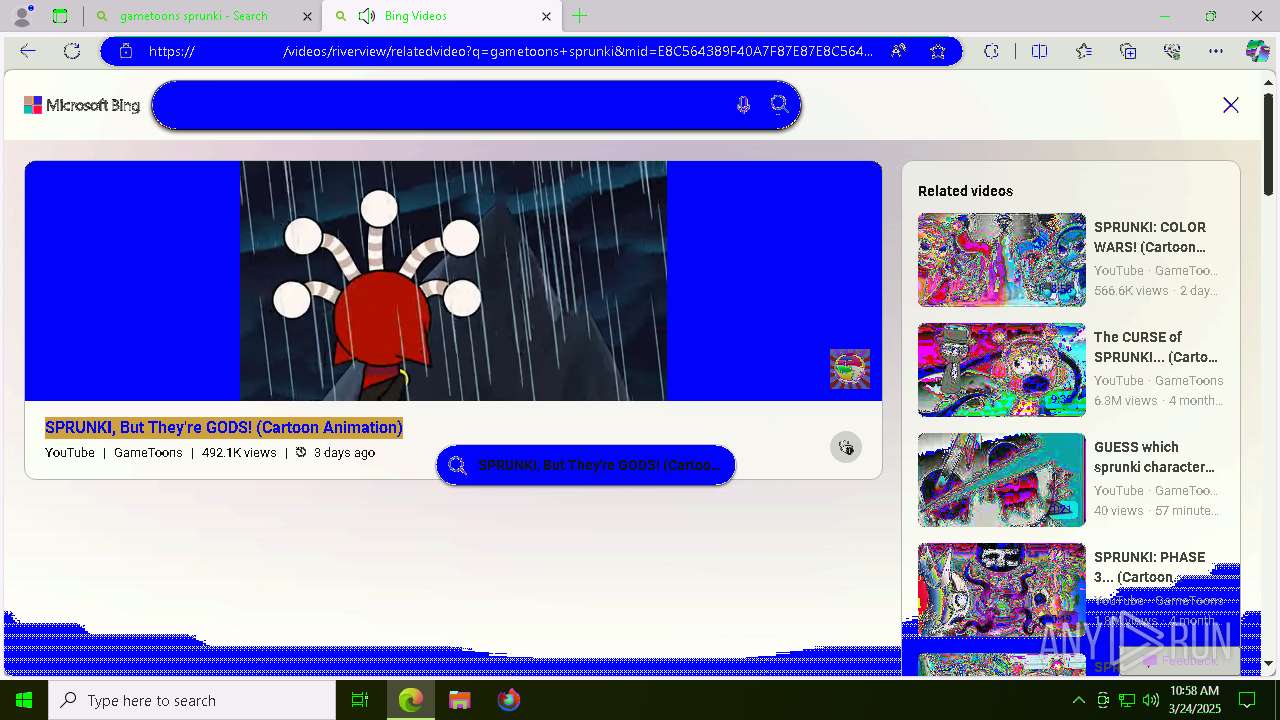Switch to the gametoons sprunki Search tab
Viewport: 1280px width, 720px height.
194,16
